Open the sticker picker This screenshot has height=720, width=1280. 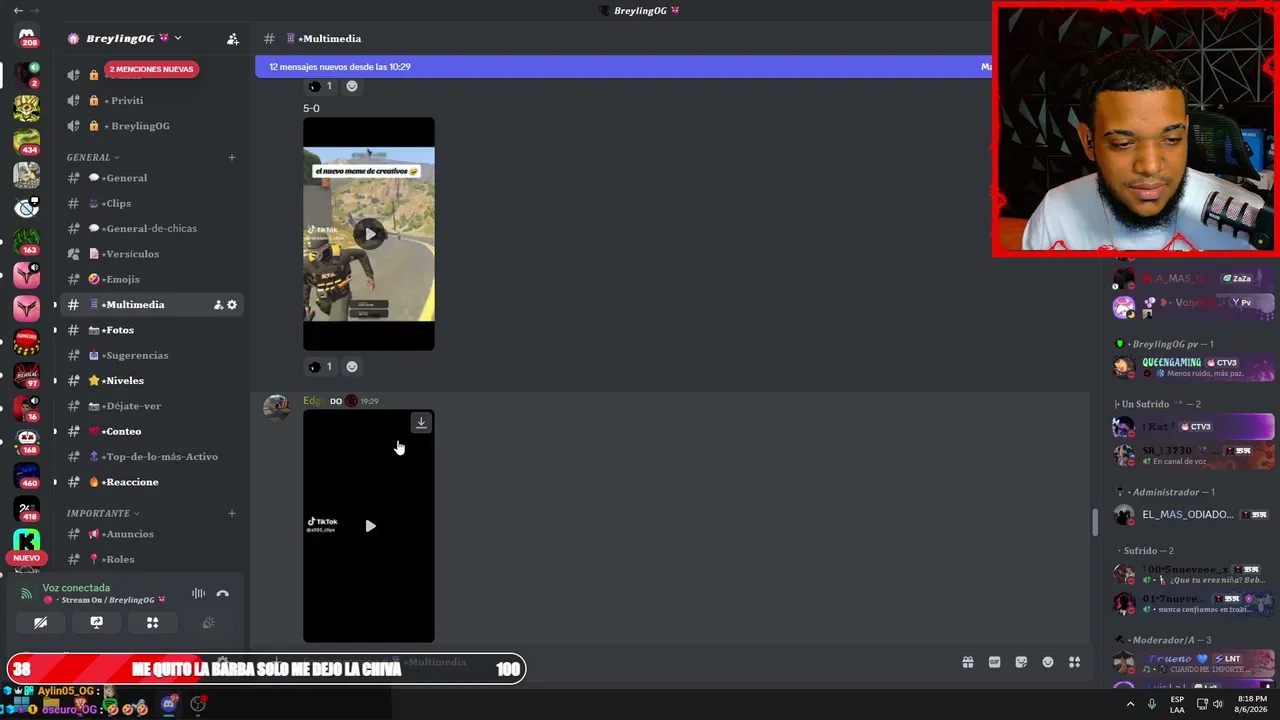pos(1021,662)
